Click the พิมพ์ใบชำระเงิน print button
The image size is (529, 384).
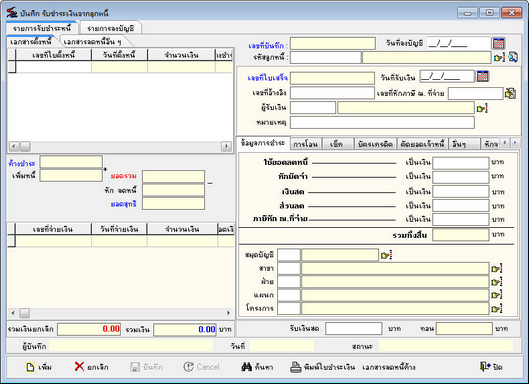tap(323, 367)
